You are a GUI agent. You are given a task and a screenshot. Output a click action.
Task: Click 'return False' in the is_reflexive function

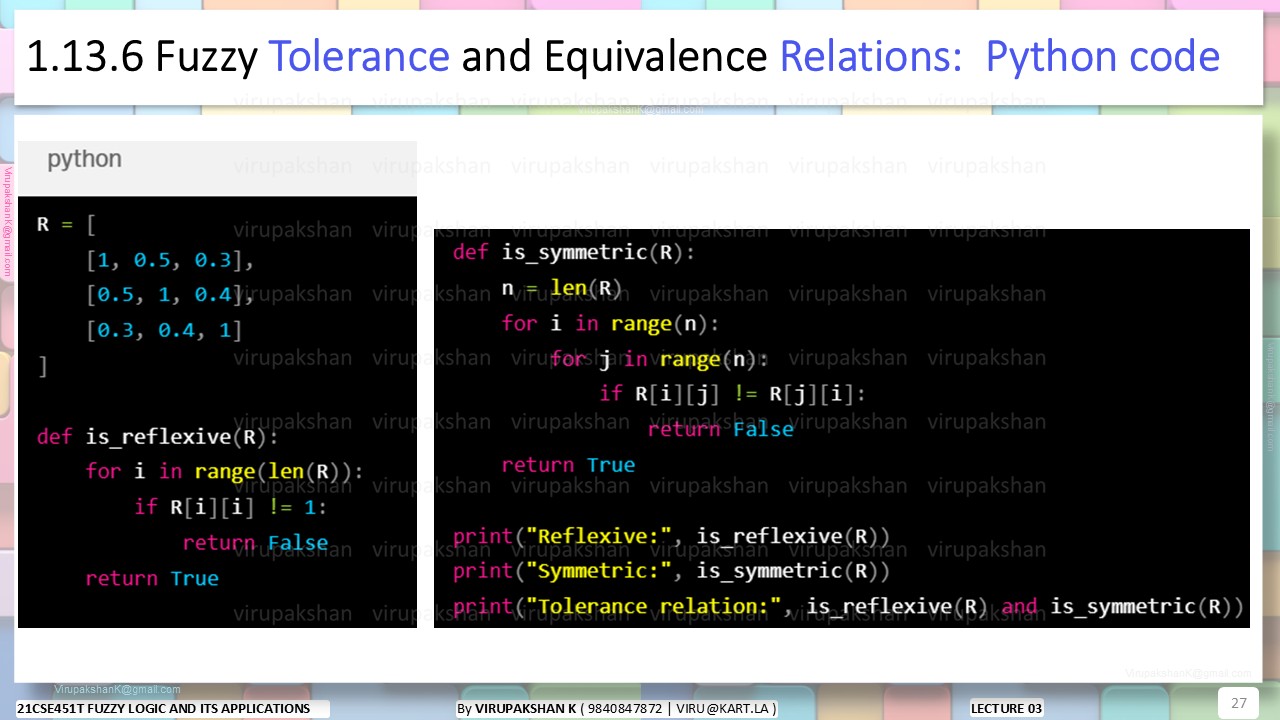(x=255, y=543)
